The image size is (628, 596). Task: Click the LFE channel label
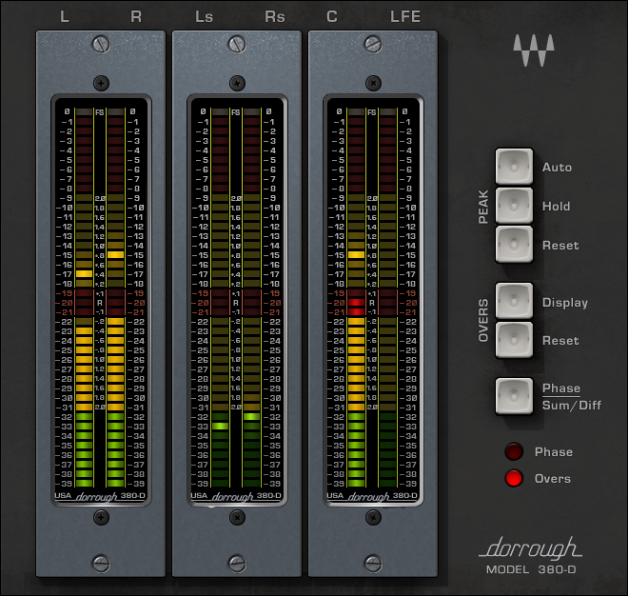click(405, 17)
